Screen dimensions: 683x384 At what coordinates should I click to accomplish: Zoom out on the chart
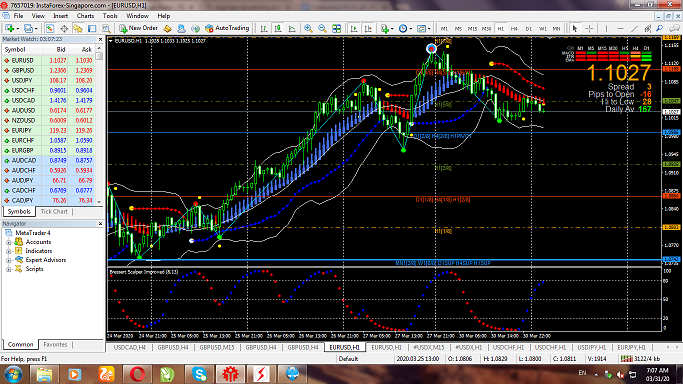(322, 28)
